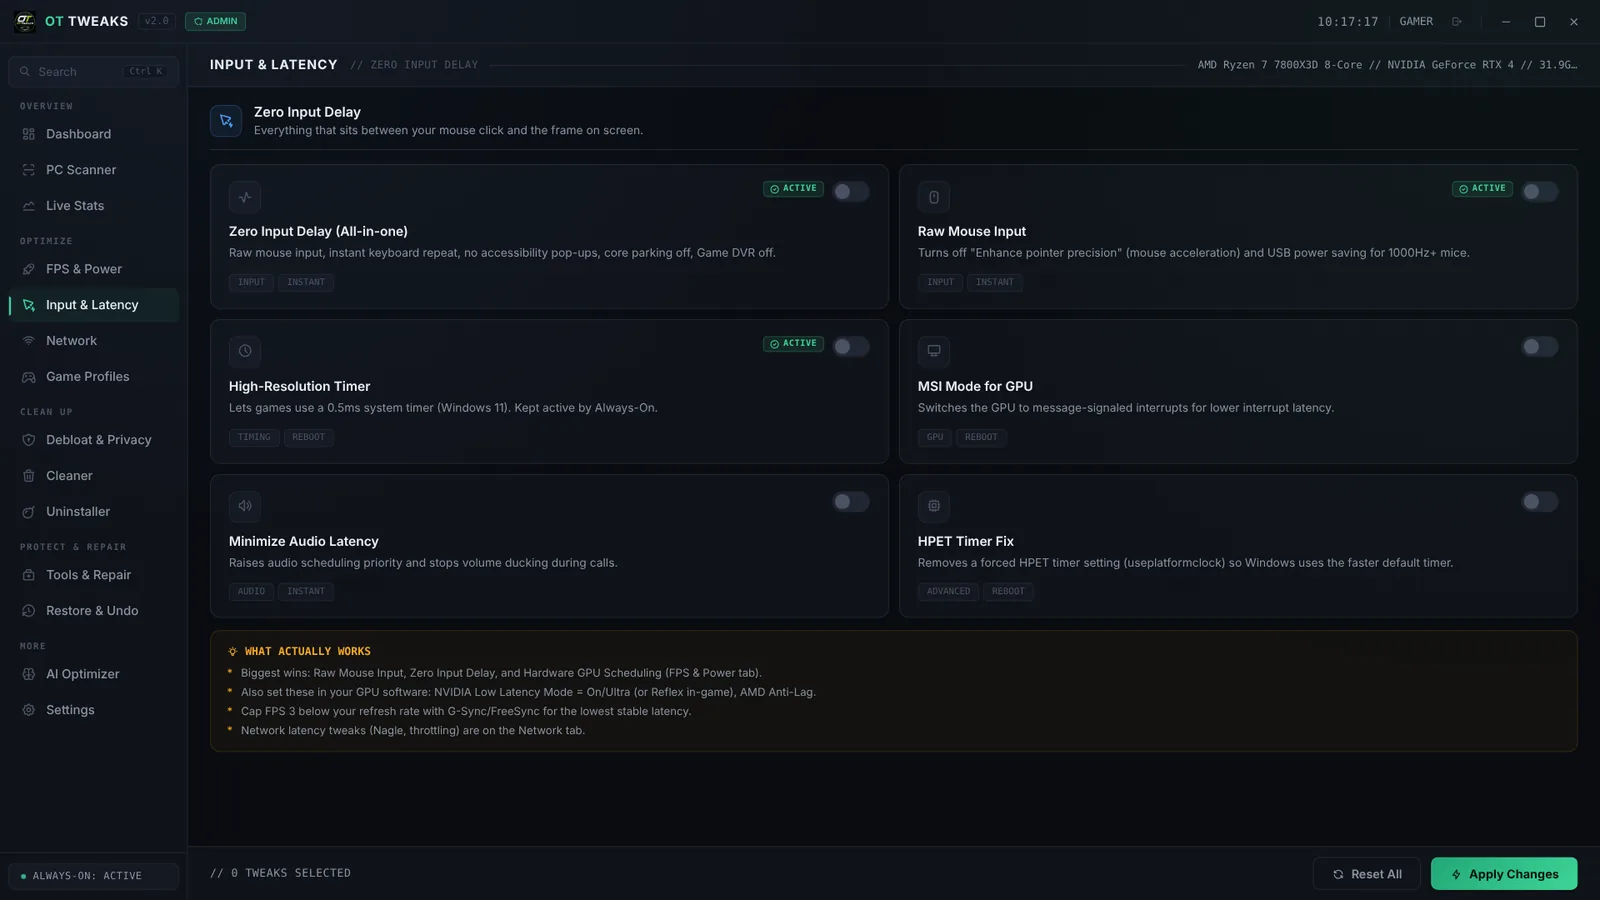This screenshot has height=900, width=1600.
Task: Click the speaker icon on Minimize Audio Latency card
Action: coord(245,506)
